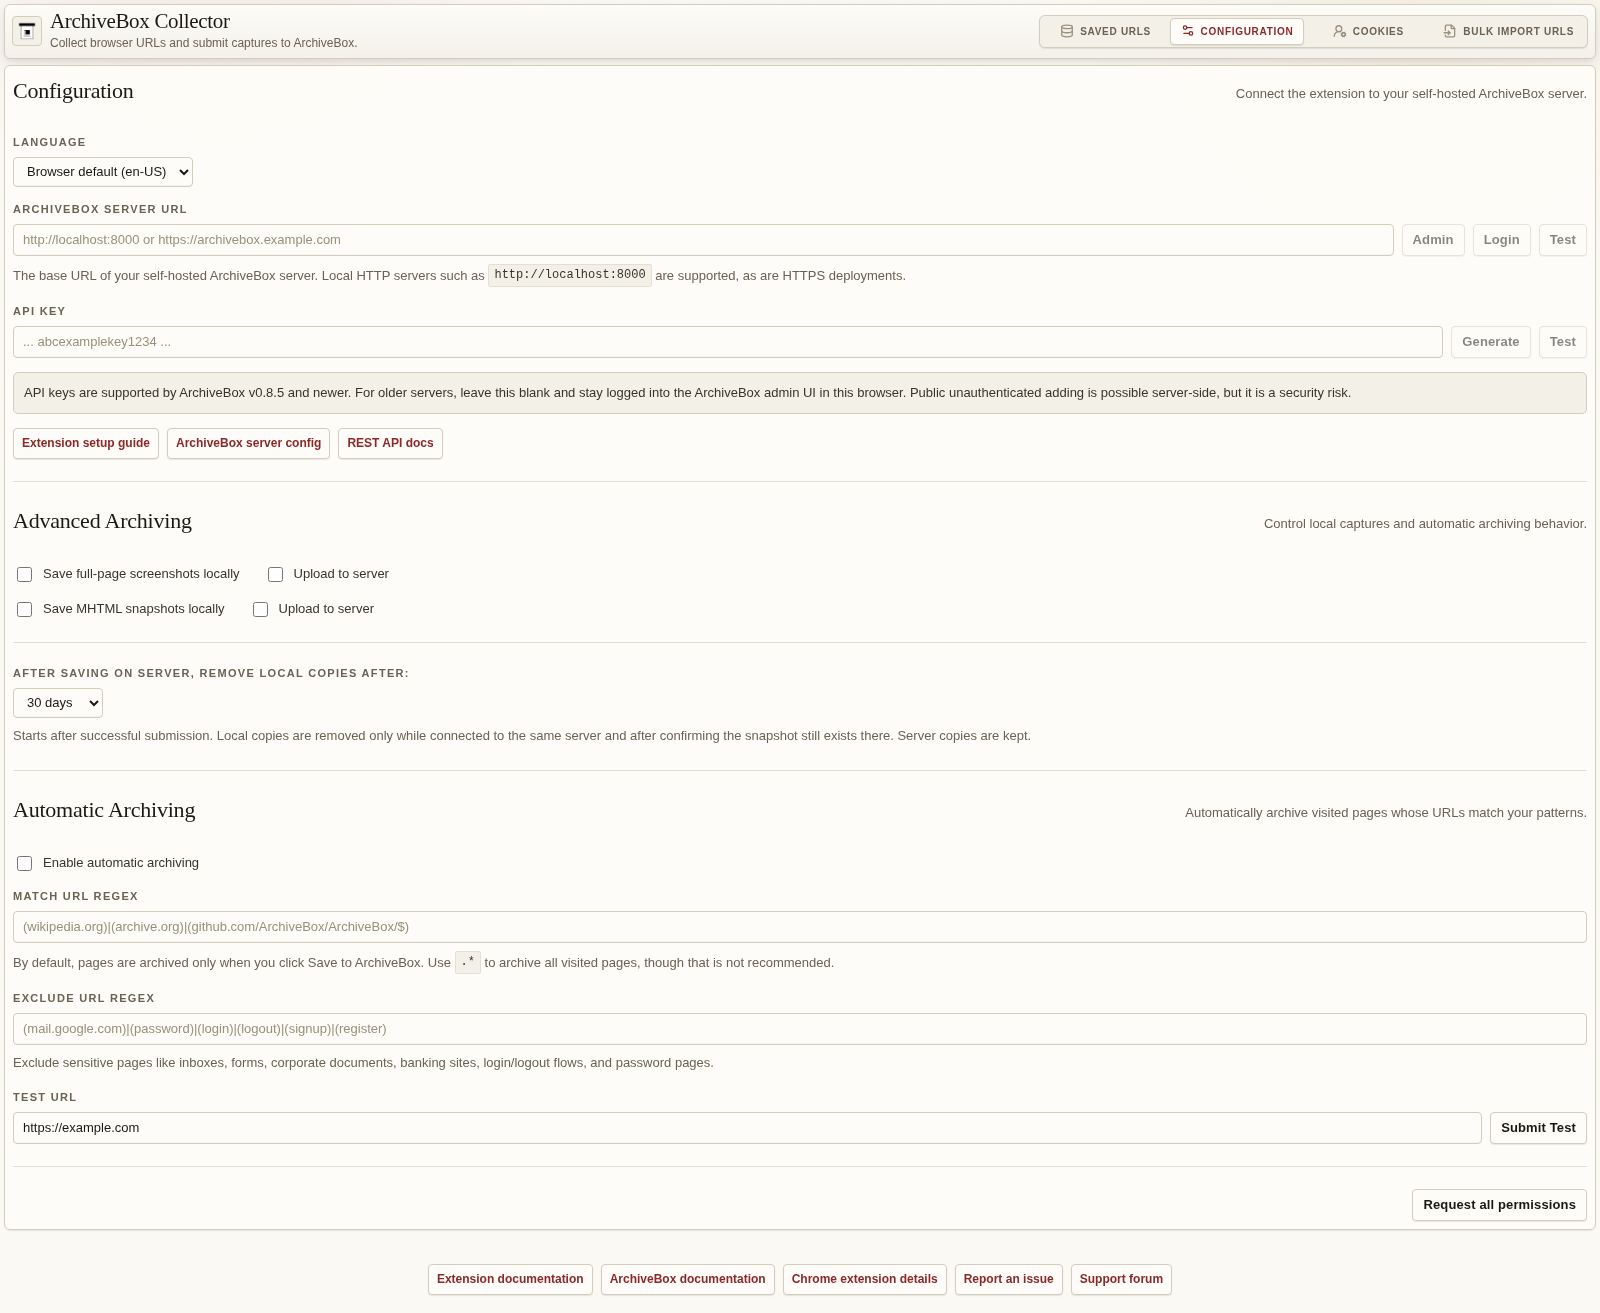Open the Language dropdown
1600x1313 pixels.
point(103,172)
